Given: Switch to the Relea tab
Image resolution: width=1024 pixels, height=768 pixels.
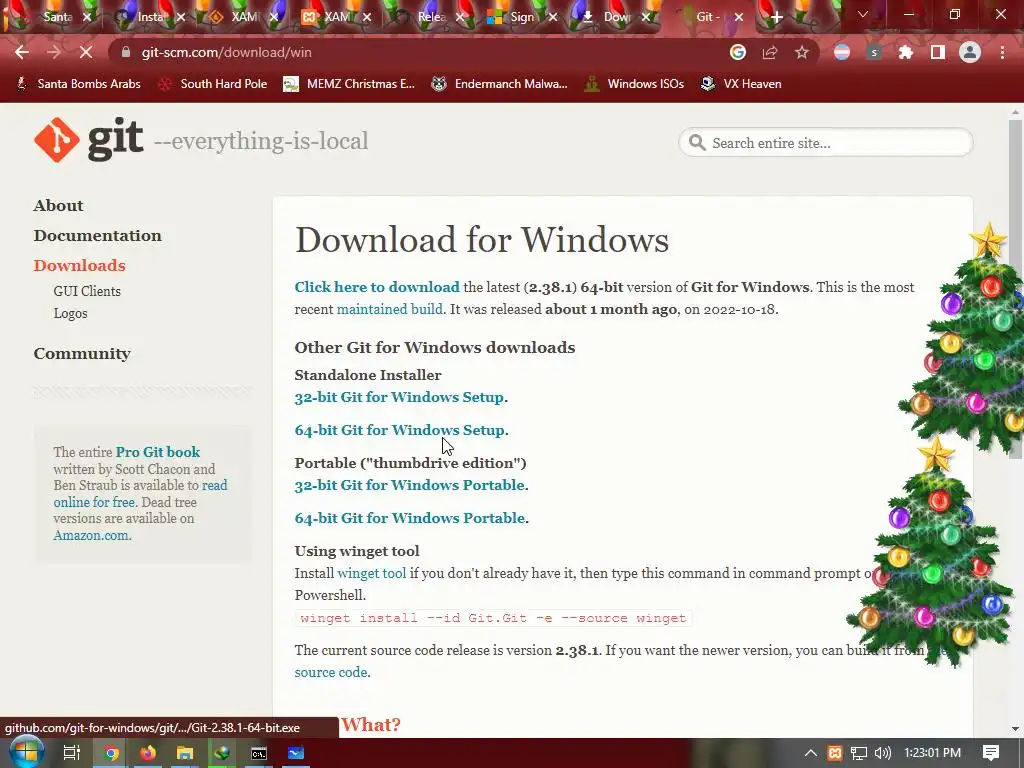Looking at the screenshot, I should (x=431, y=17).
